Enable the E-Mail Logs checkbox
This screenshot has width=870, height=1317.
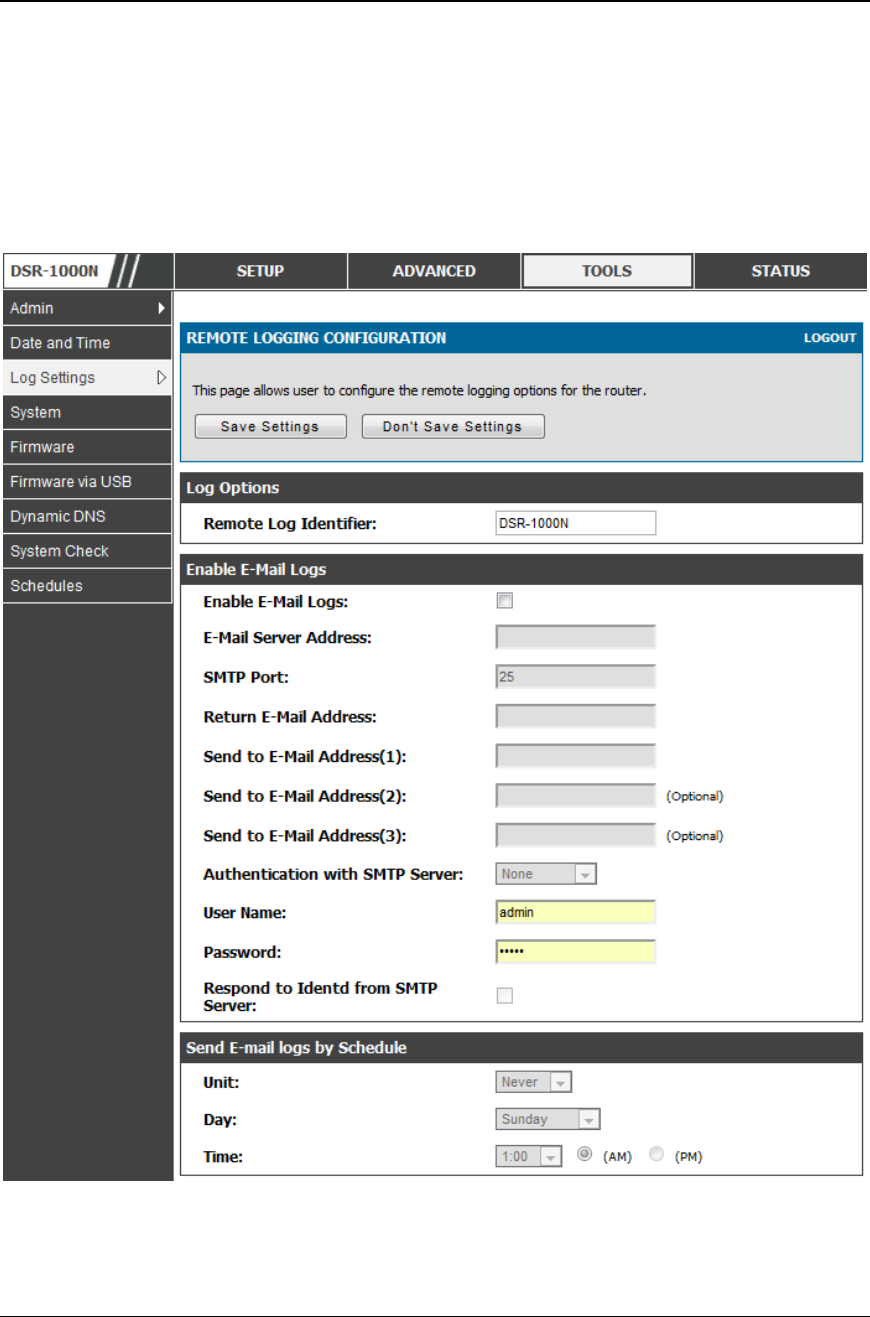(x=505, y=601)
